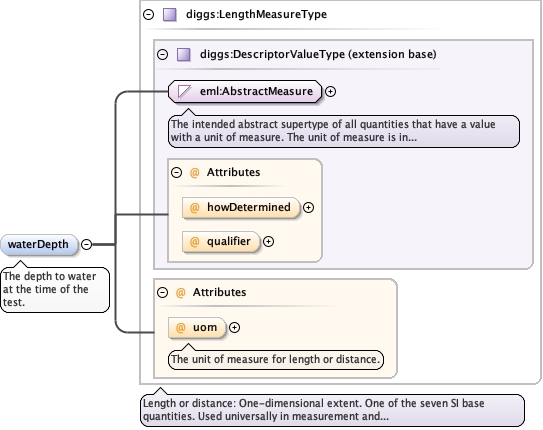Select the howDetermined attribute node
The width and height of the screenshot is (543, 430).
[241, 207]
